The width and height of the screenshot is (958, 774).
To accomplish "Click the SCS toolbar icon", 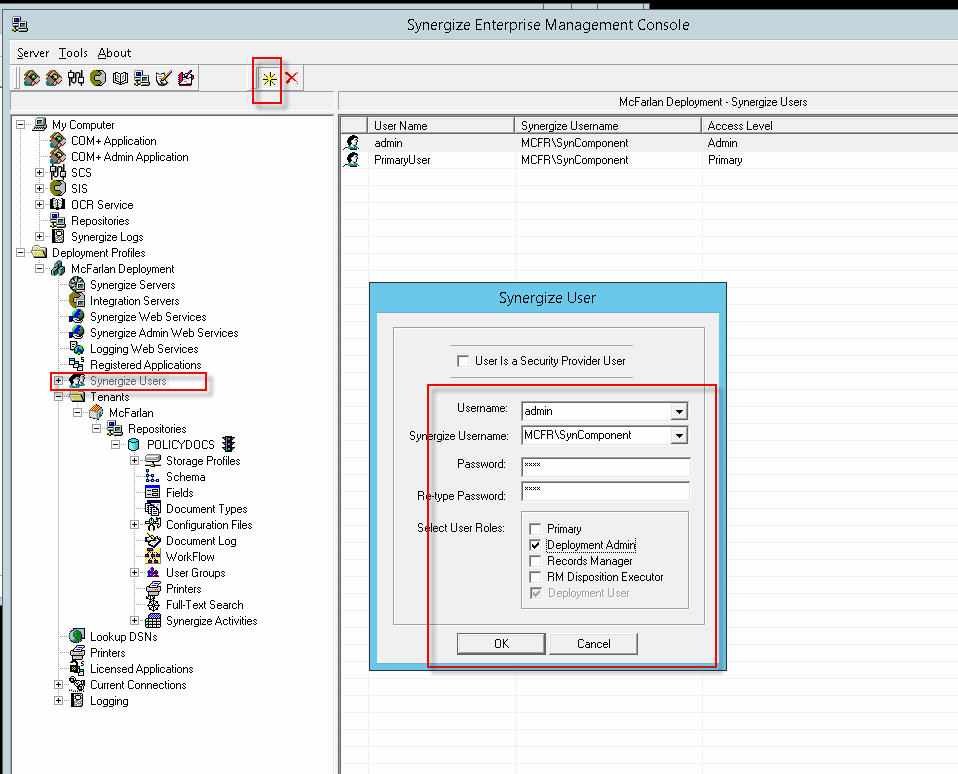I will tap(76, 78).
